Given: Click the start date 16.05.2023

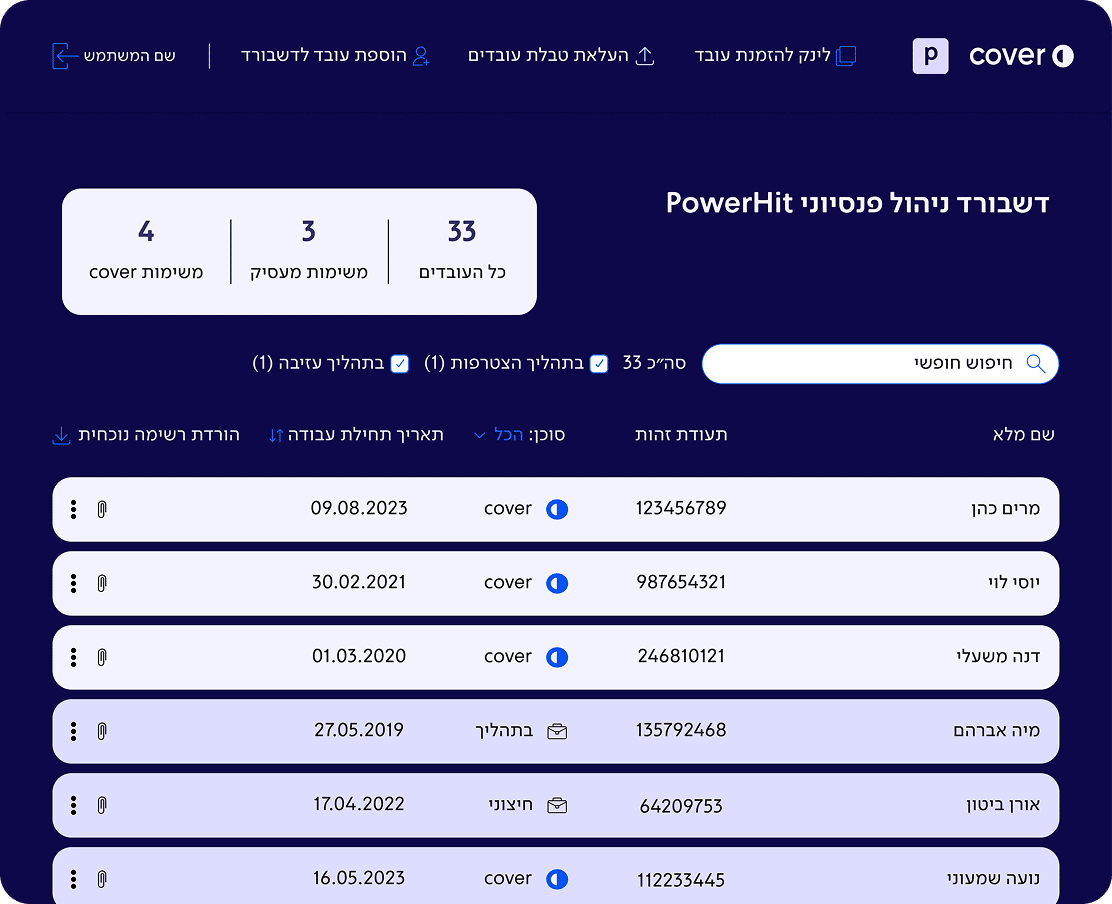Looking at the screenshot, I should coord(359,878).
